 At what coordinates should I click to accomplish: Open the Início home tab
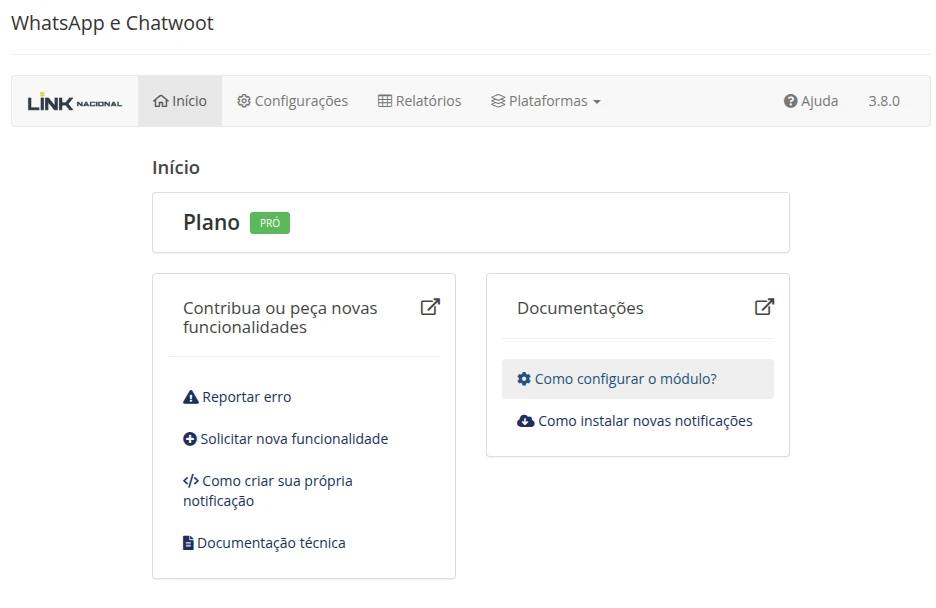[180, 101]
